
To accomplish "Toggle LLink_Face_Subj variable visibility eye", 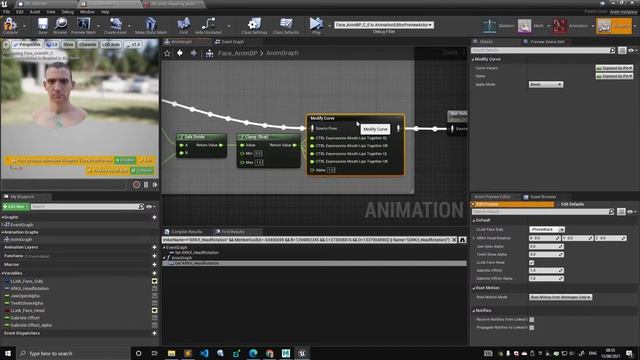I will [154, 281].
